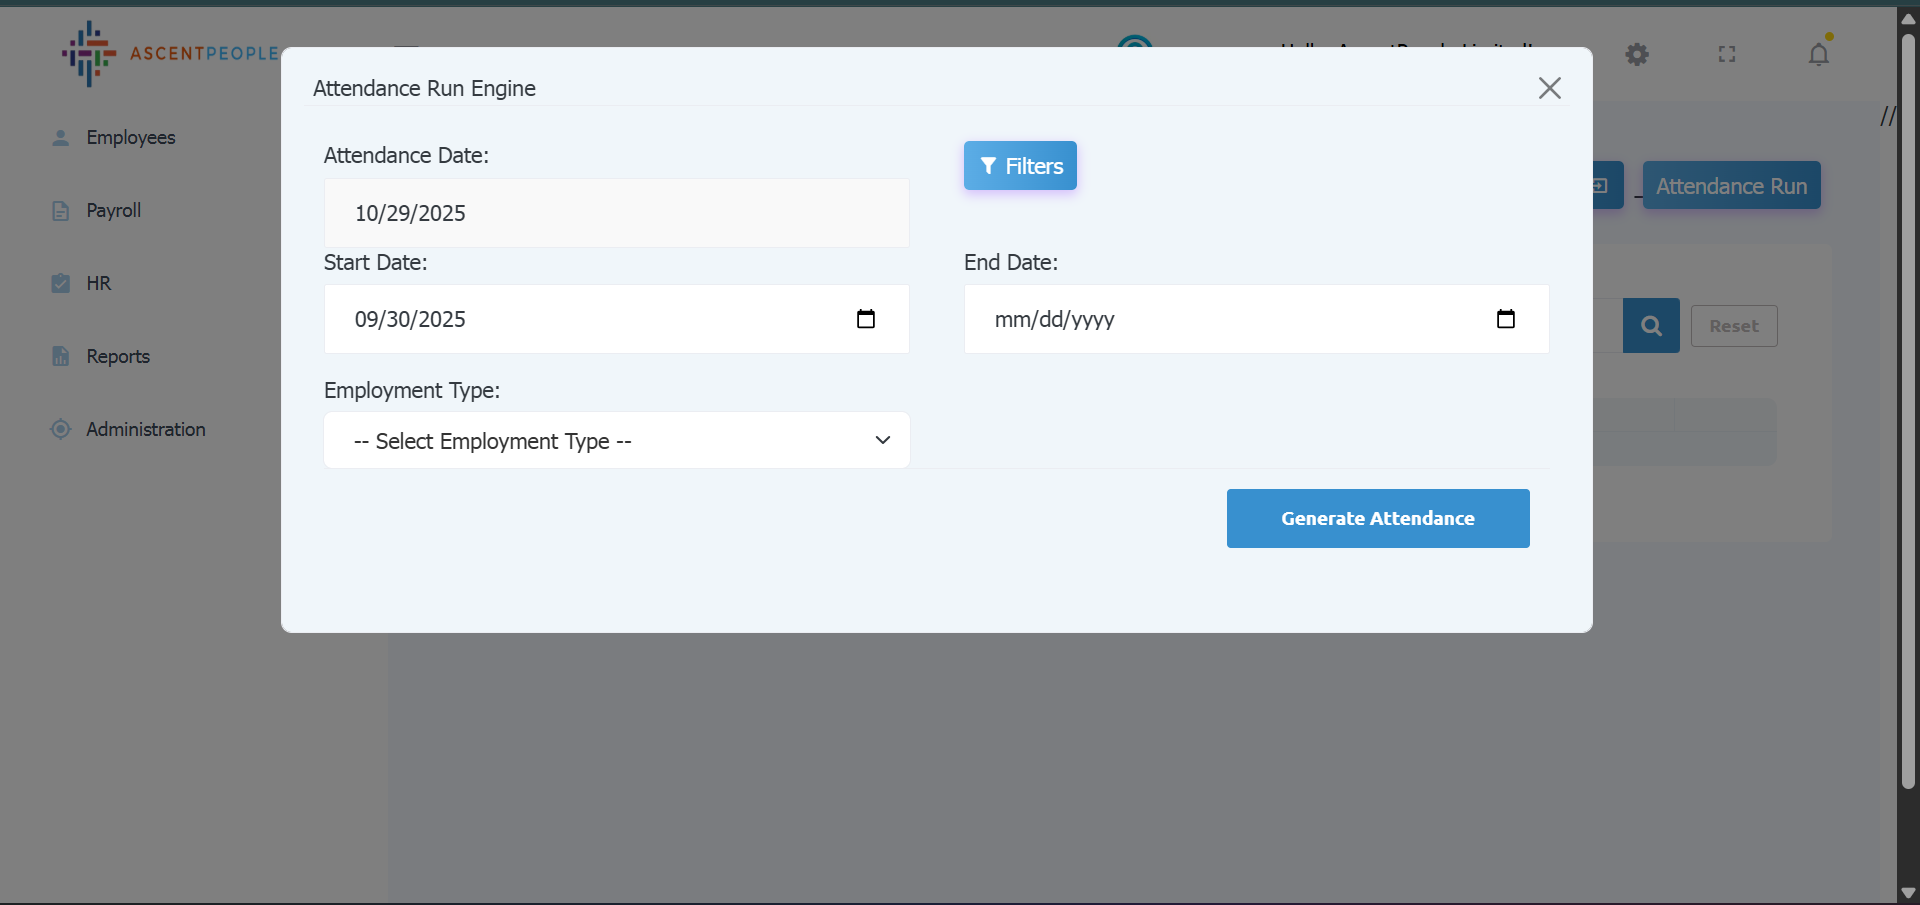Image resolution: width=1920 pixels, height=905 pixels.
Task: Click the Reset button
Action: tap(1733, 326)
